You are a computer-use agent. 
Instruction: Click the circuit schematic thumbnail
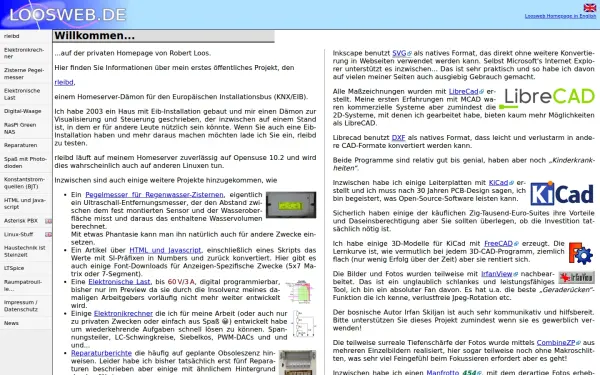point(304,324)
